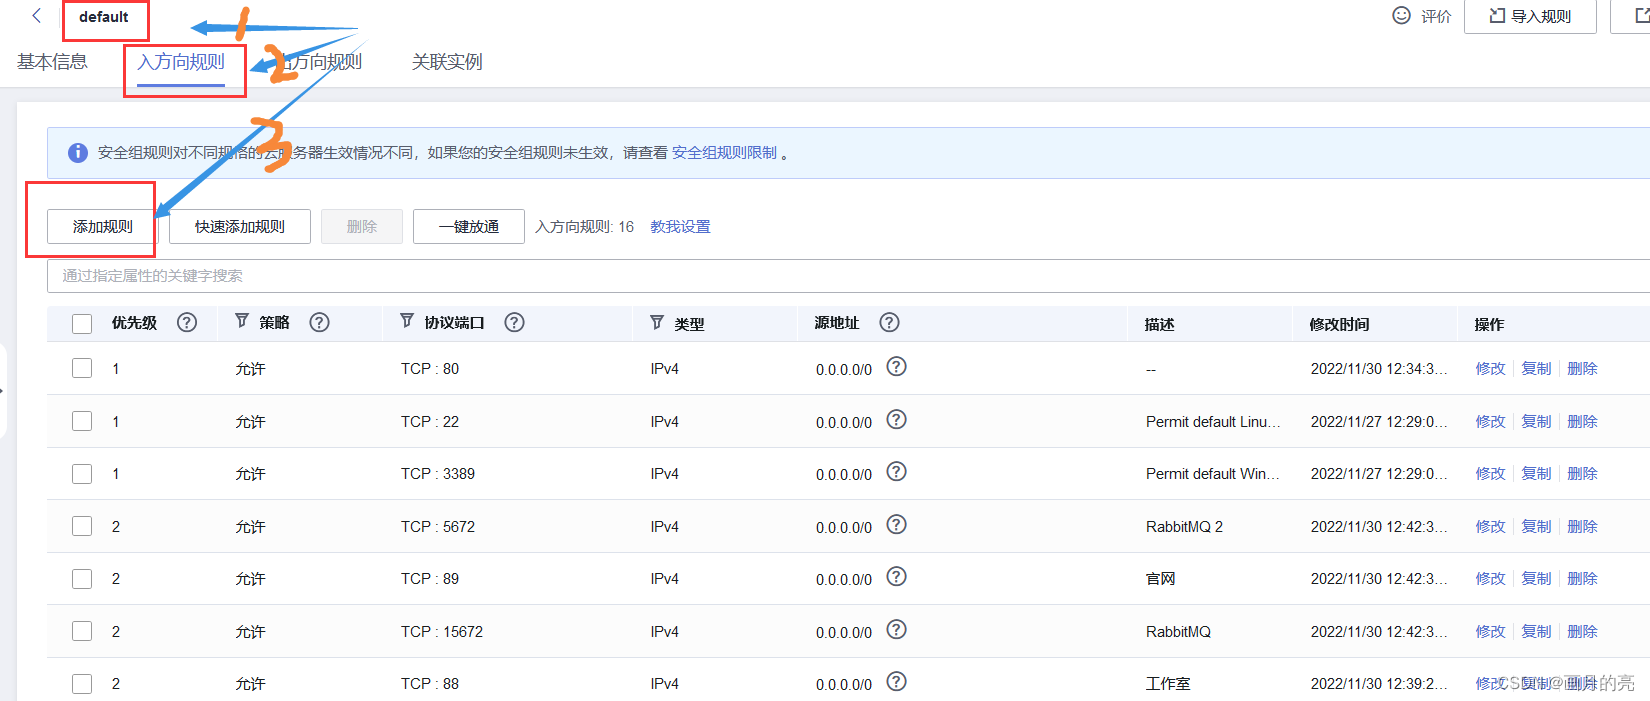1650x701 pixels.
Task: Select checkbox for TCP : 15672 rule
Action: click(82, 631)
